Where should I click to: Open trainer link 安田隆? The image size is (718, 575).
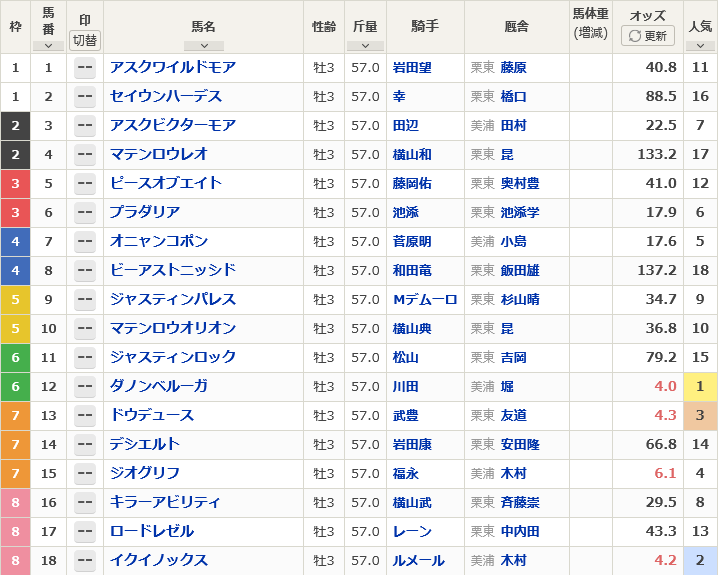(x=520, y=445)
